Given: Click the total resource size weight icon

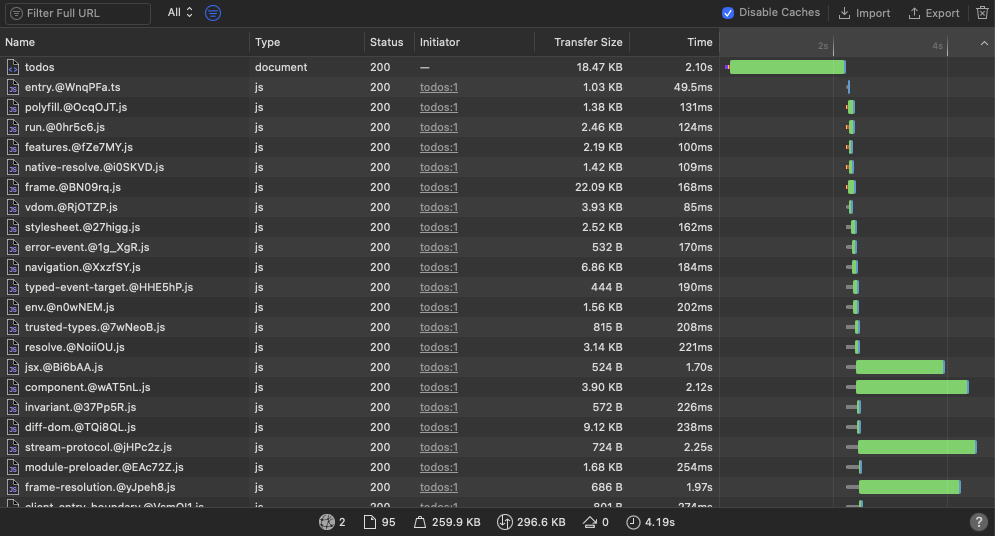Looking at the screenshot, I should pos(419,522).
